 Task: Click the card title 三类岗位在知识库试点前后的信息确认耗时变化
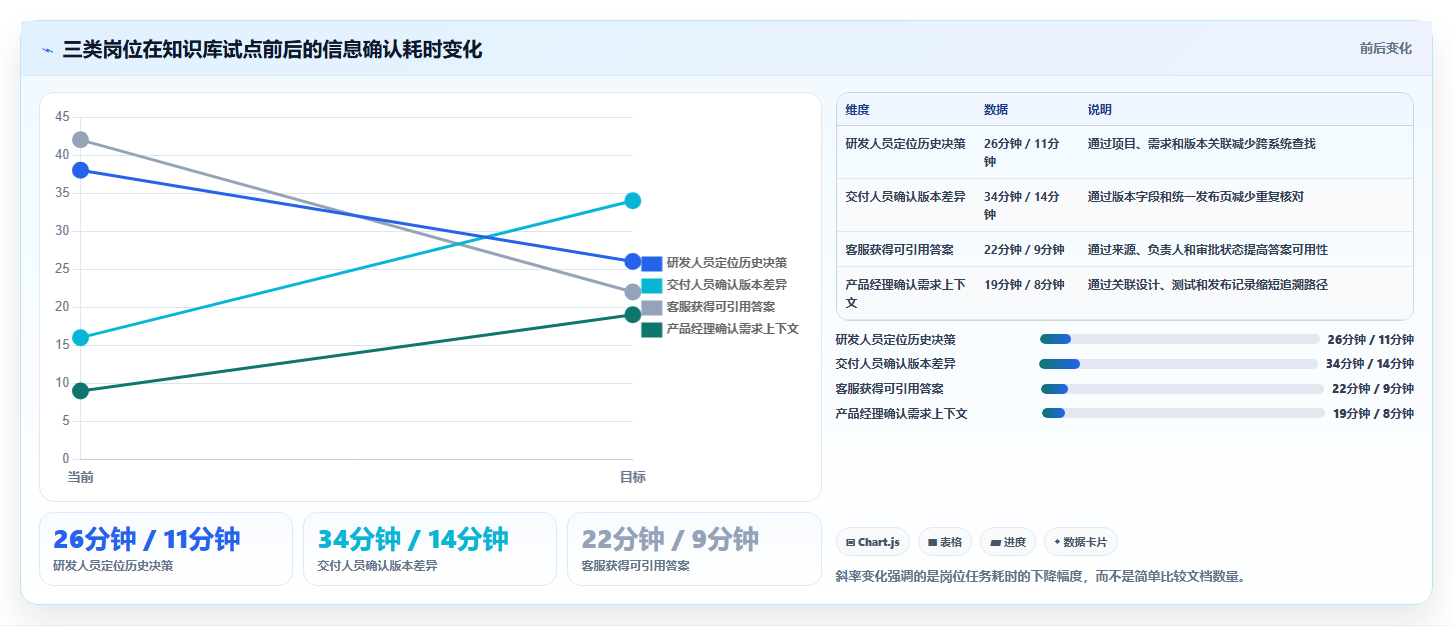tap(272, 50)
